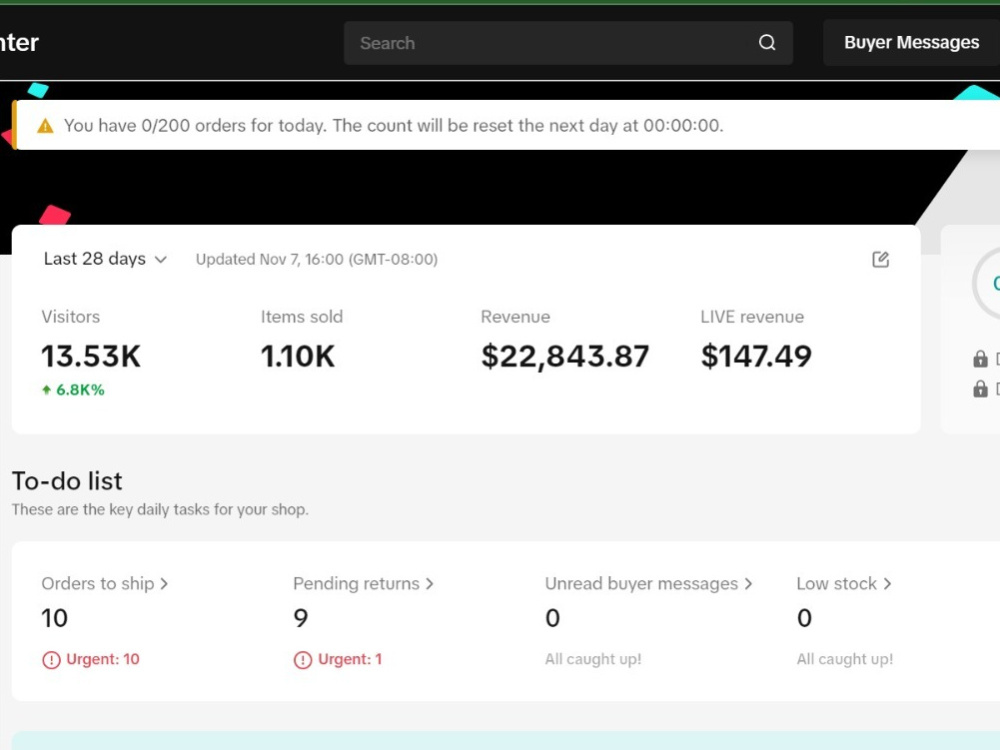
Task: Click the Urgent: 10 label
Action: tap(103, 659)
